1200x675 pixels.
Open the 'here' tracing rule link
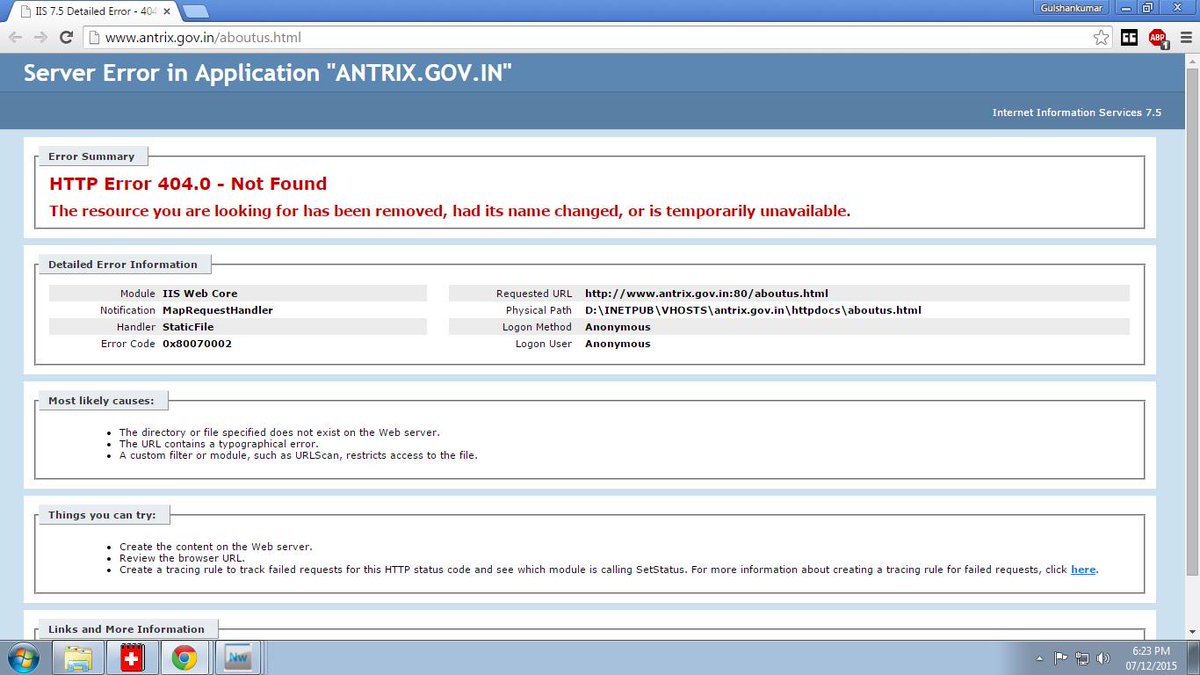[1083, 570]
